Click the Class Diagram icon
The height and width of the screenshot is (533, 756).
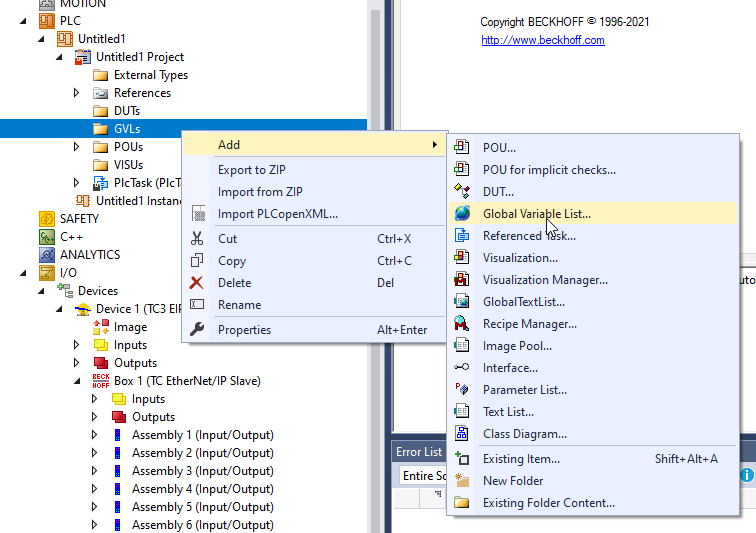(x=461, y=433)
